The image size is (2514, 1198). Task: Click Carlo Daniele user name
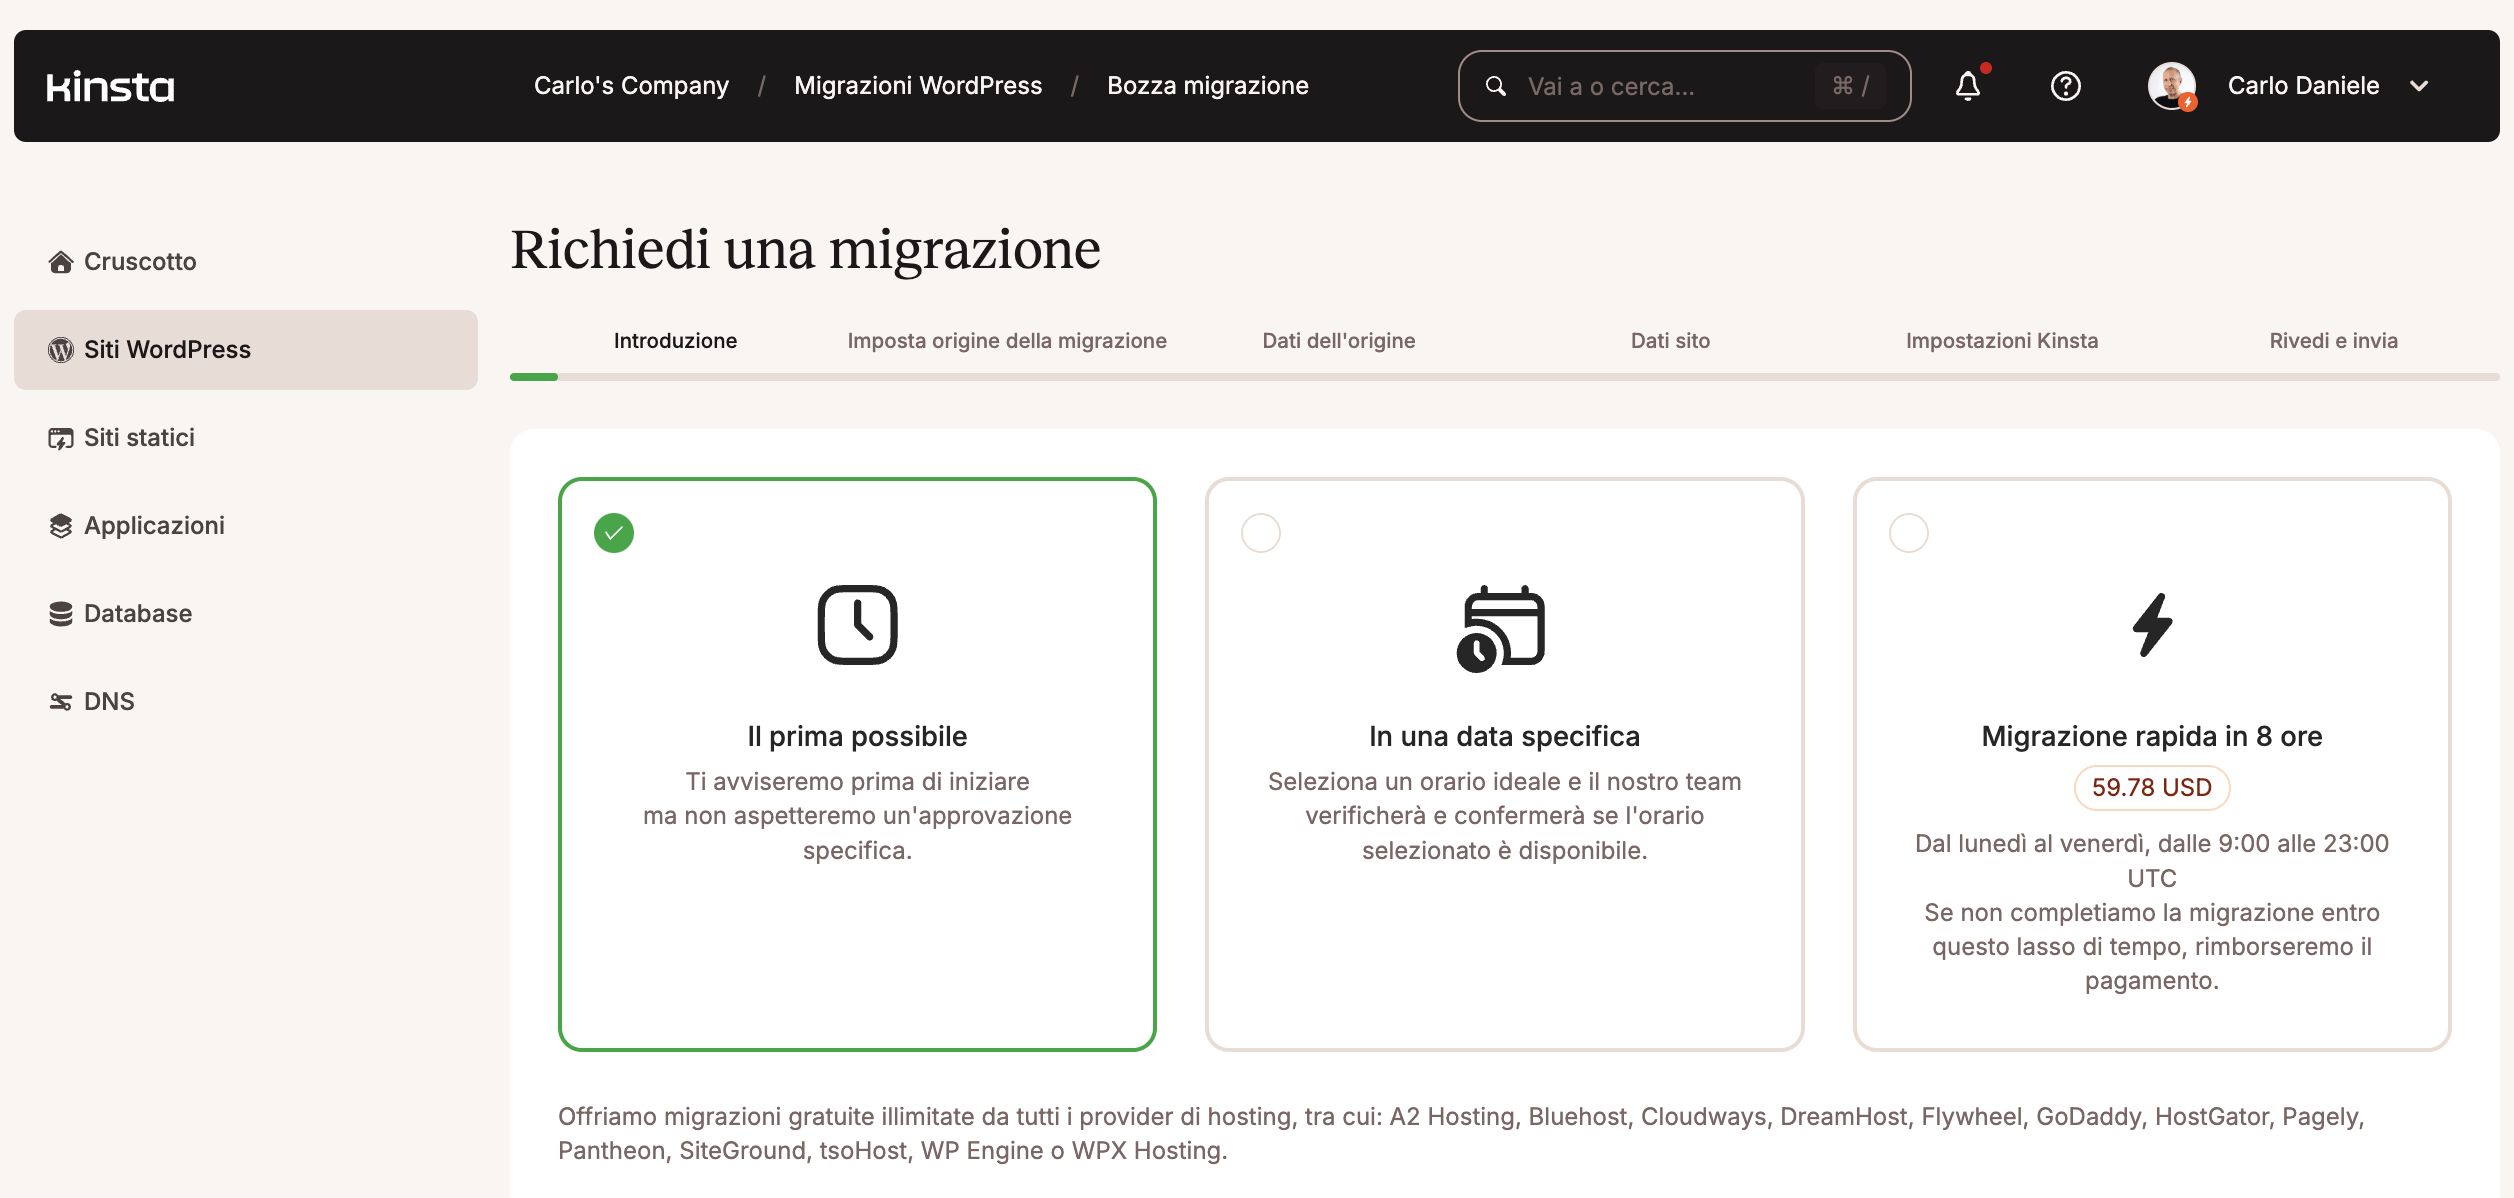[x=2304, y=86]
